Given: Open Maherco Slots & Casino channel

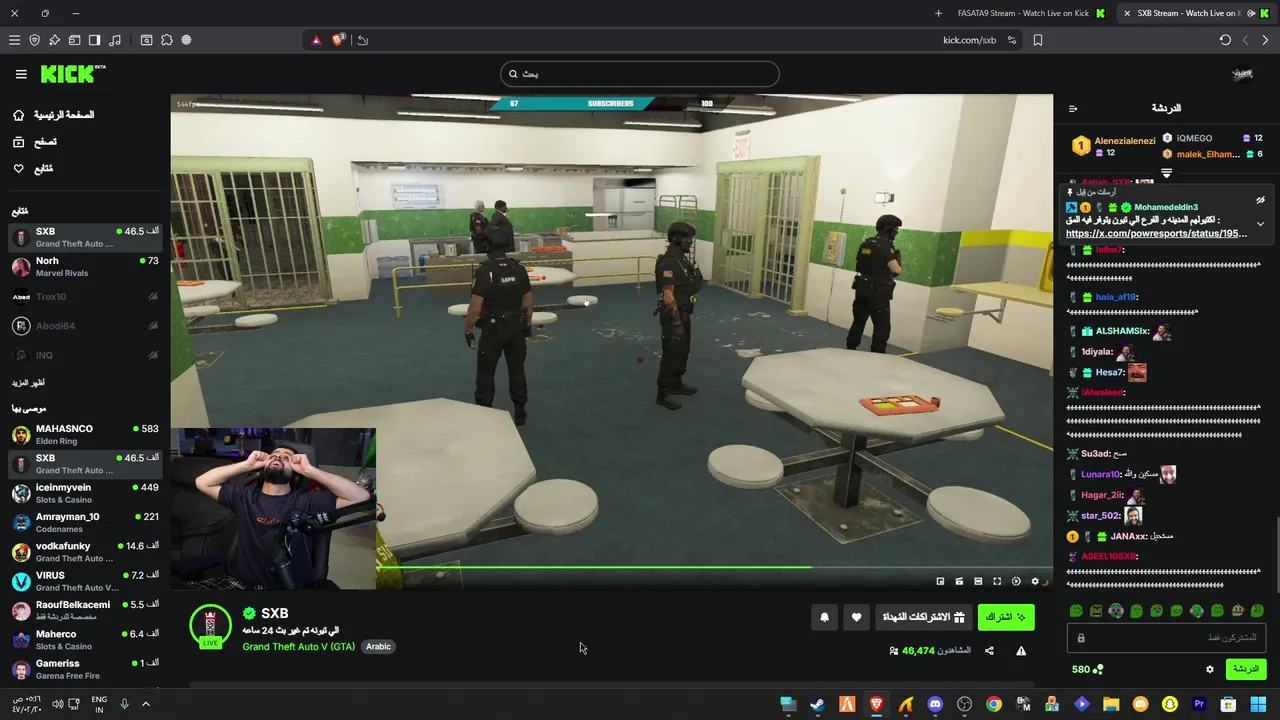Looking at the screenshot, I should tap(85, 640).
